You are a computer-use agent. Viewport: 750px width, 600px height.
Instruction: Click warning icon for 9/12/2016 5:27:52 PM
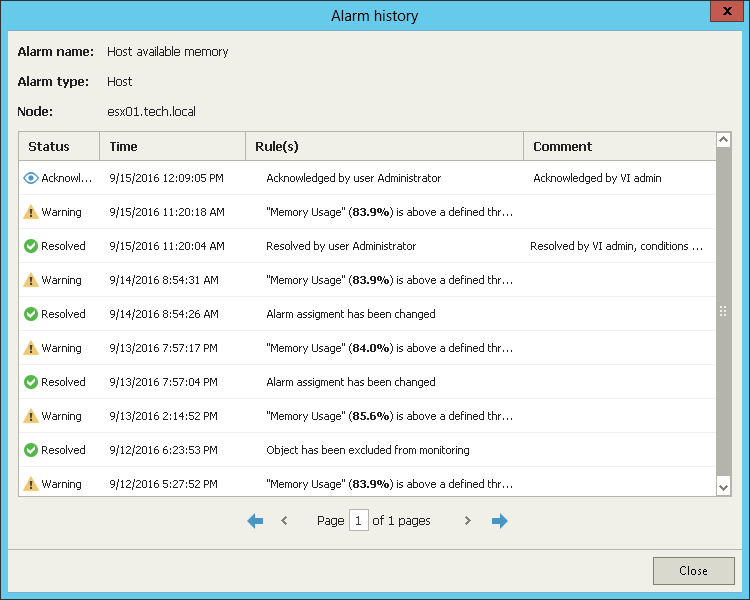[31, 484]
